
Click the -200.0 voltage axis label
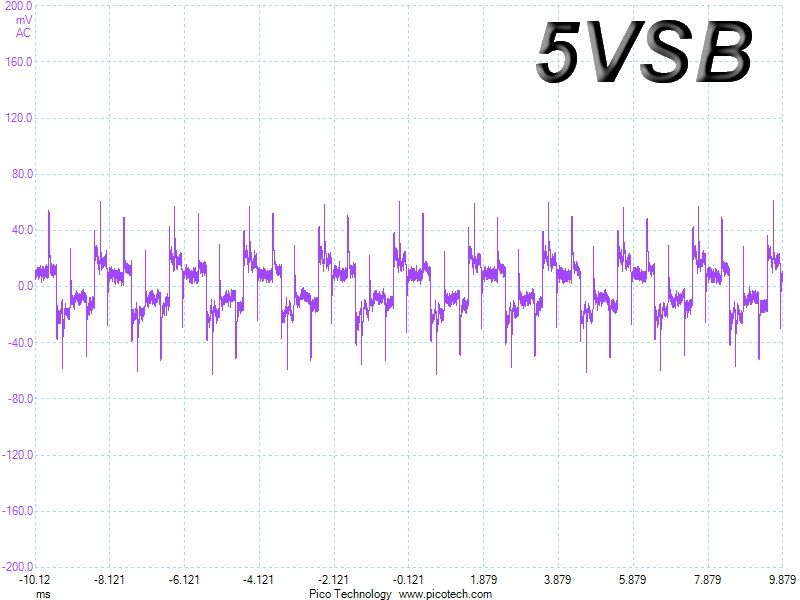[17, 567]
